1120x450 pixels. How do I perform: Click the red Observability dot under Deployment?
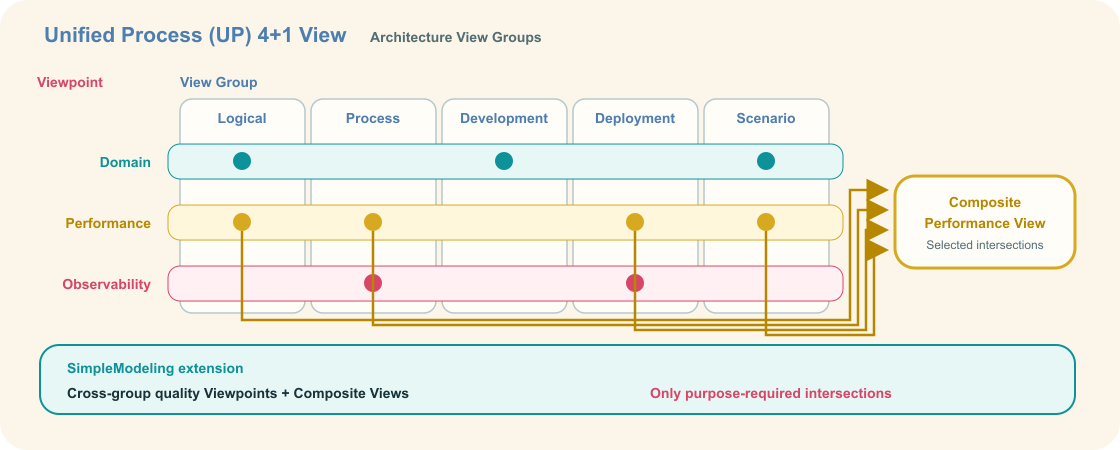635,283
